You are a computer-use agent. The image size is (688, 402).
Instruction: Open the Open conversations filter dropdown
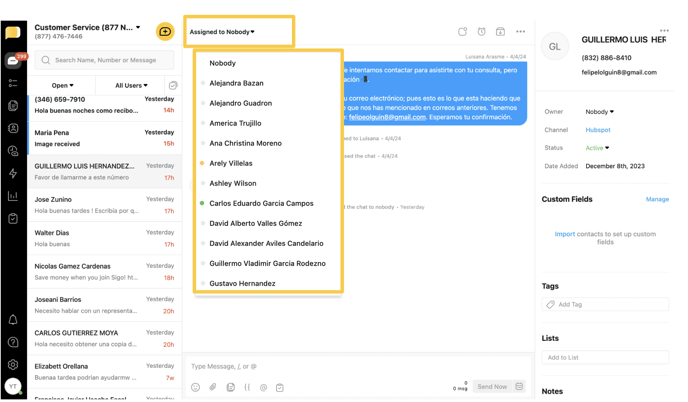(62, 86)
